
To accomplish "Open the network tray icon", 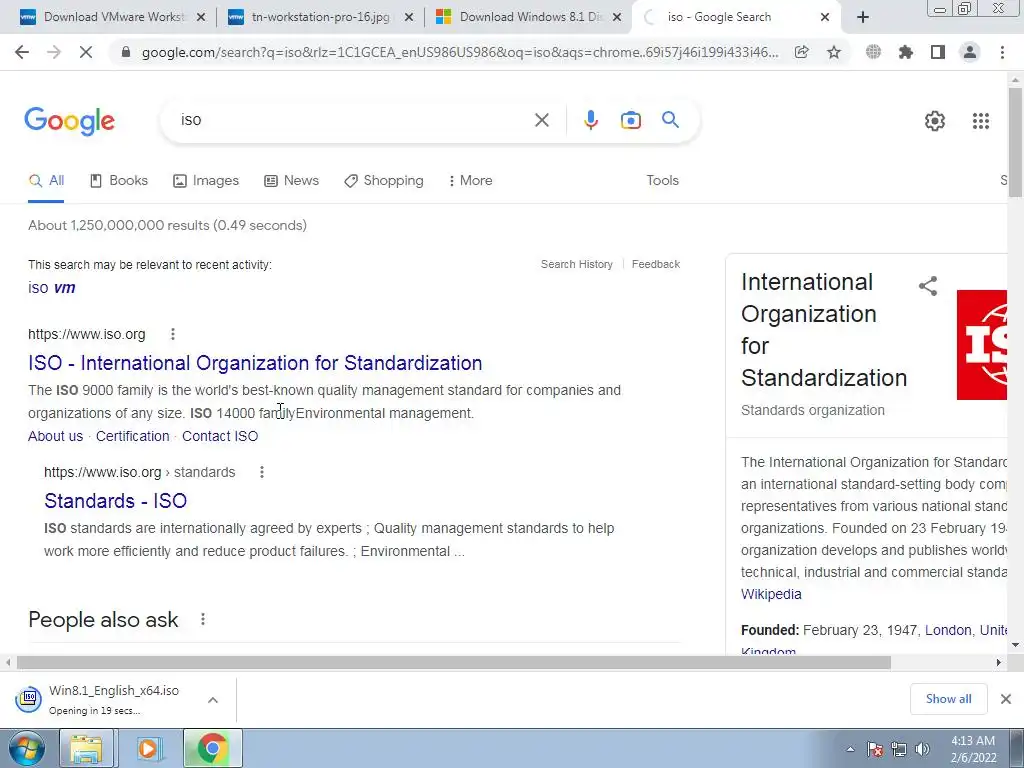I will (899, 749).
